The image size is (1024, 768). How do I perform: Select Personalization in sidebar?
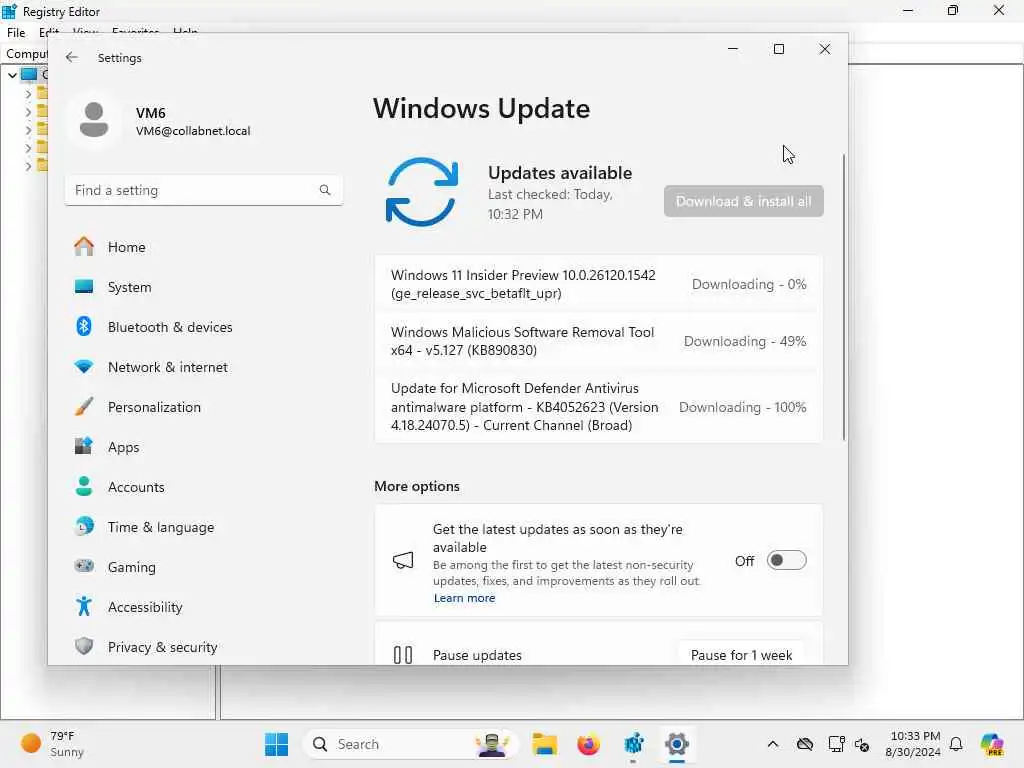[154, 407]
